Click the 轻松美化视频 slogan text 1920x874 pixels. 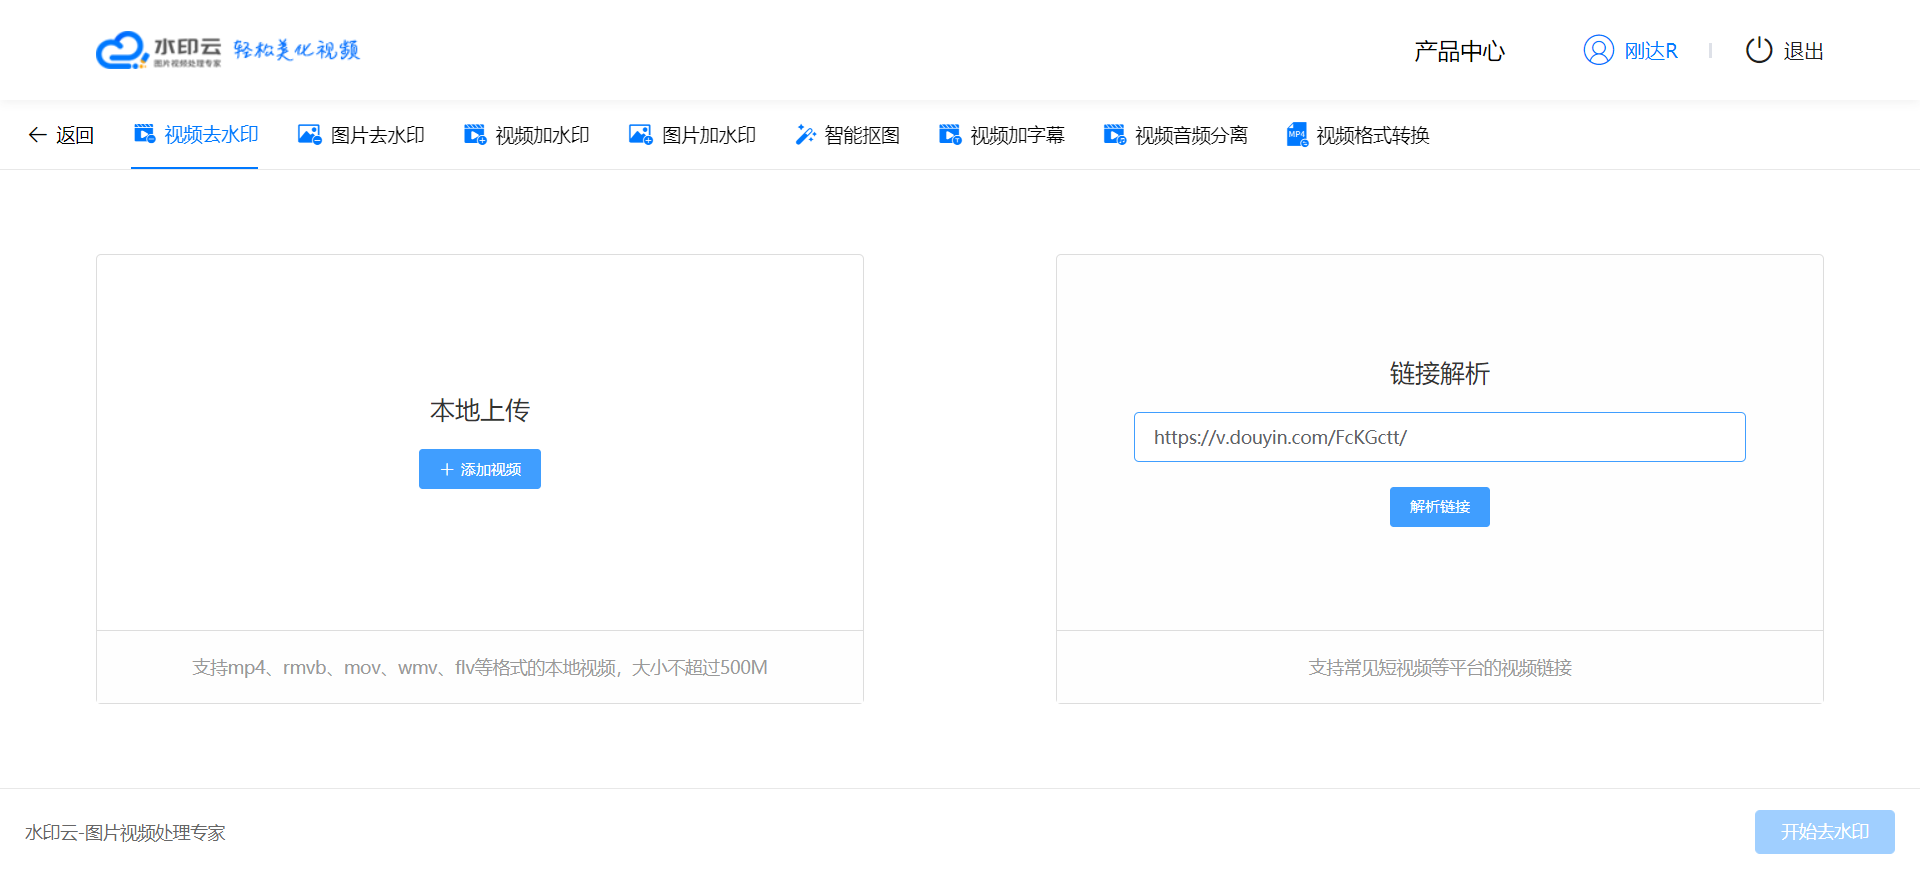click(296, 50)
